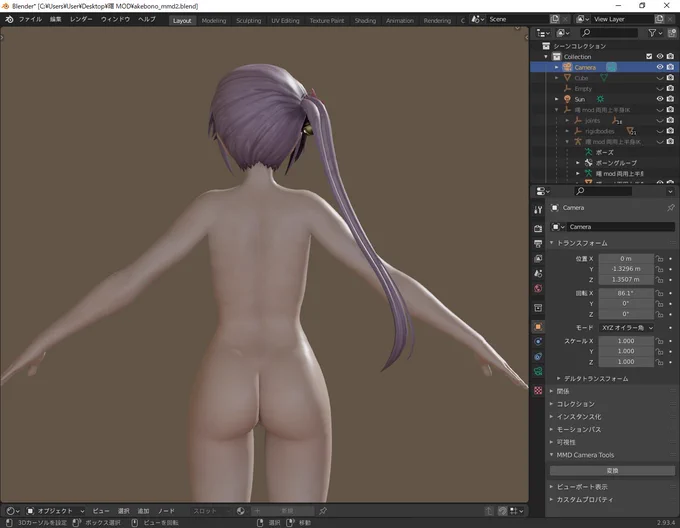Click the pin icon beside Camera header
Screen dimensions: 680x528
tap(671, 208)
